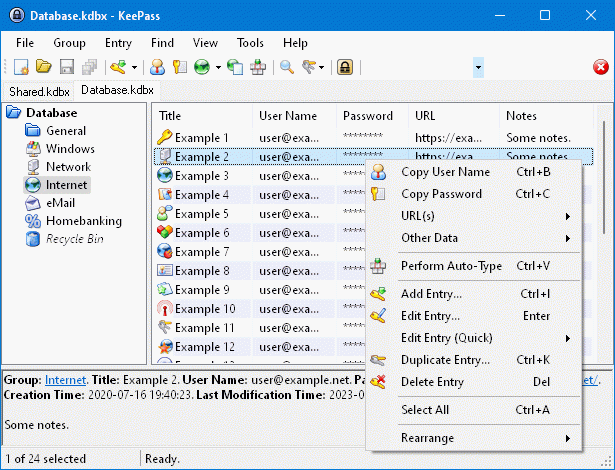The width and height of the screenshot is (615, 470).
Task: Choose Select All in context menu
Action: pyautogui.click(x=474, y=410)
